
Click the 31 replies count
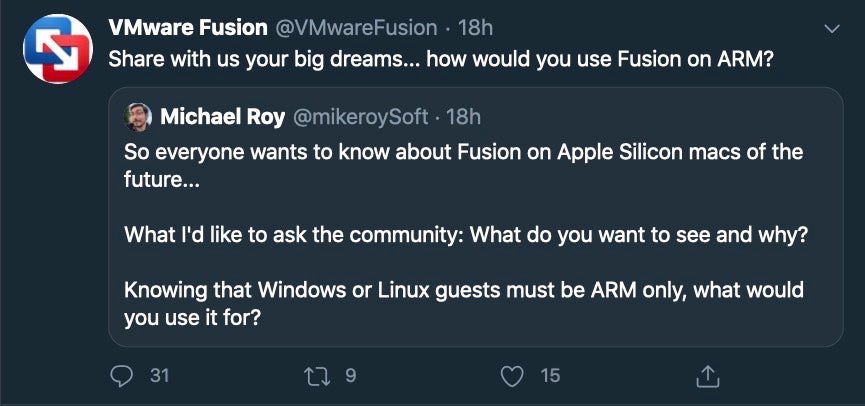click(x=159, y=376)
